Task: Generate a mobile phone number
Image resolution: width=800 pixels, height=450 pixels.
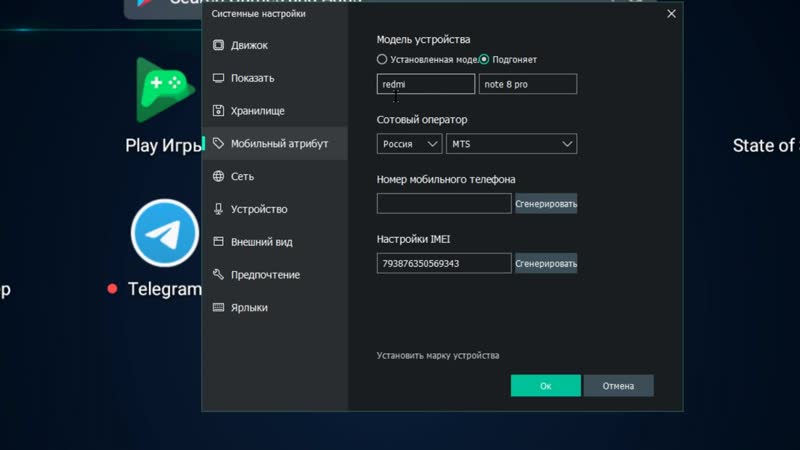Action: 546,204
